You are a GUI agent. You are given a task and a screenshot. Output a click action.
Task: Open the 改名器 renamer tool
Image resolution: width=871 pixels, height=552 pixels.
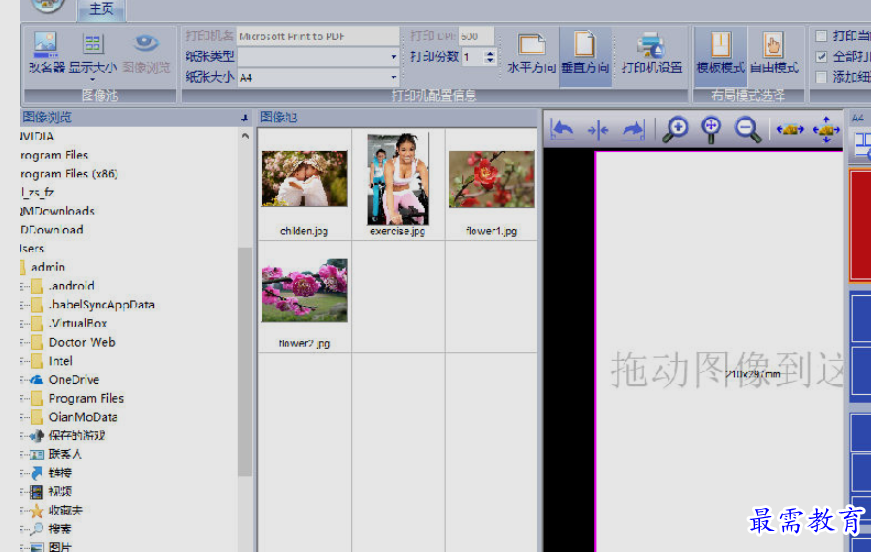pyautogui.click(x=47, y=53)
